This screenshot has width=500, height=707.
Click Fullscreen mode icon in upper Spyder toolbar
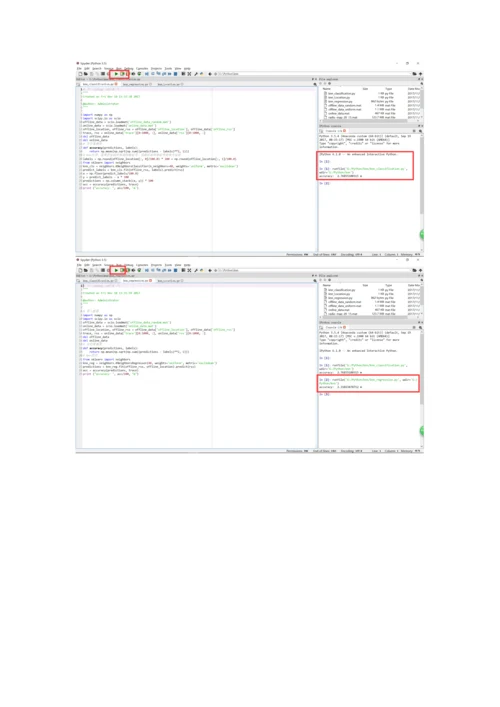[x=189, y=74]
